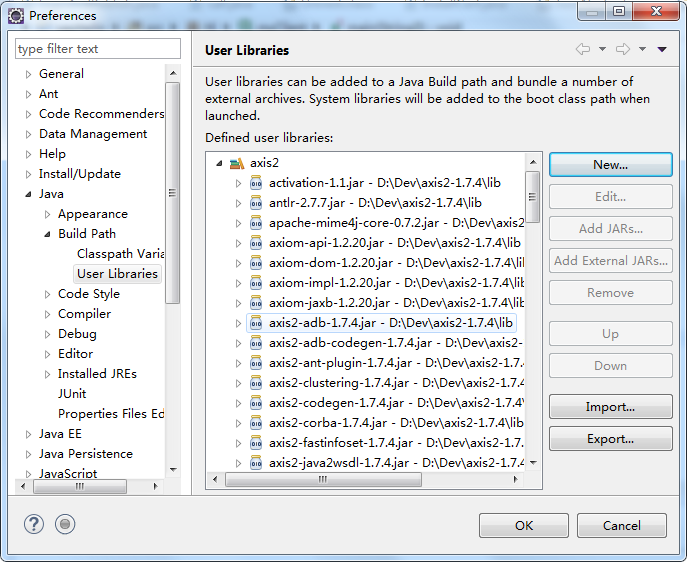
Task: Select the JUnit preferences page
Action: tap(72, 394)
